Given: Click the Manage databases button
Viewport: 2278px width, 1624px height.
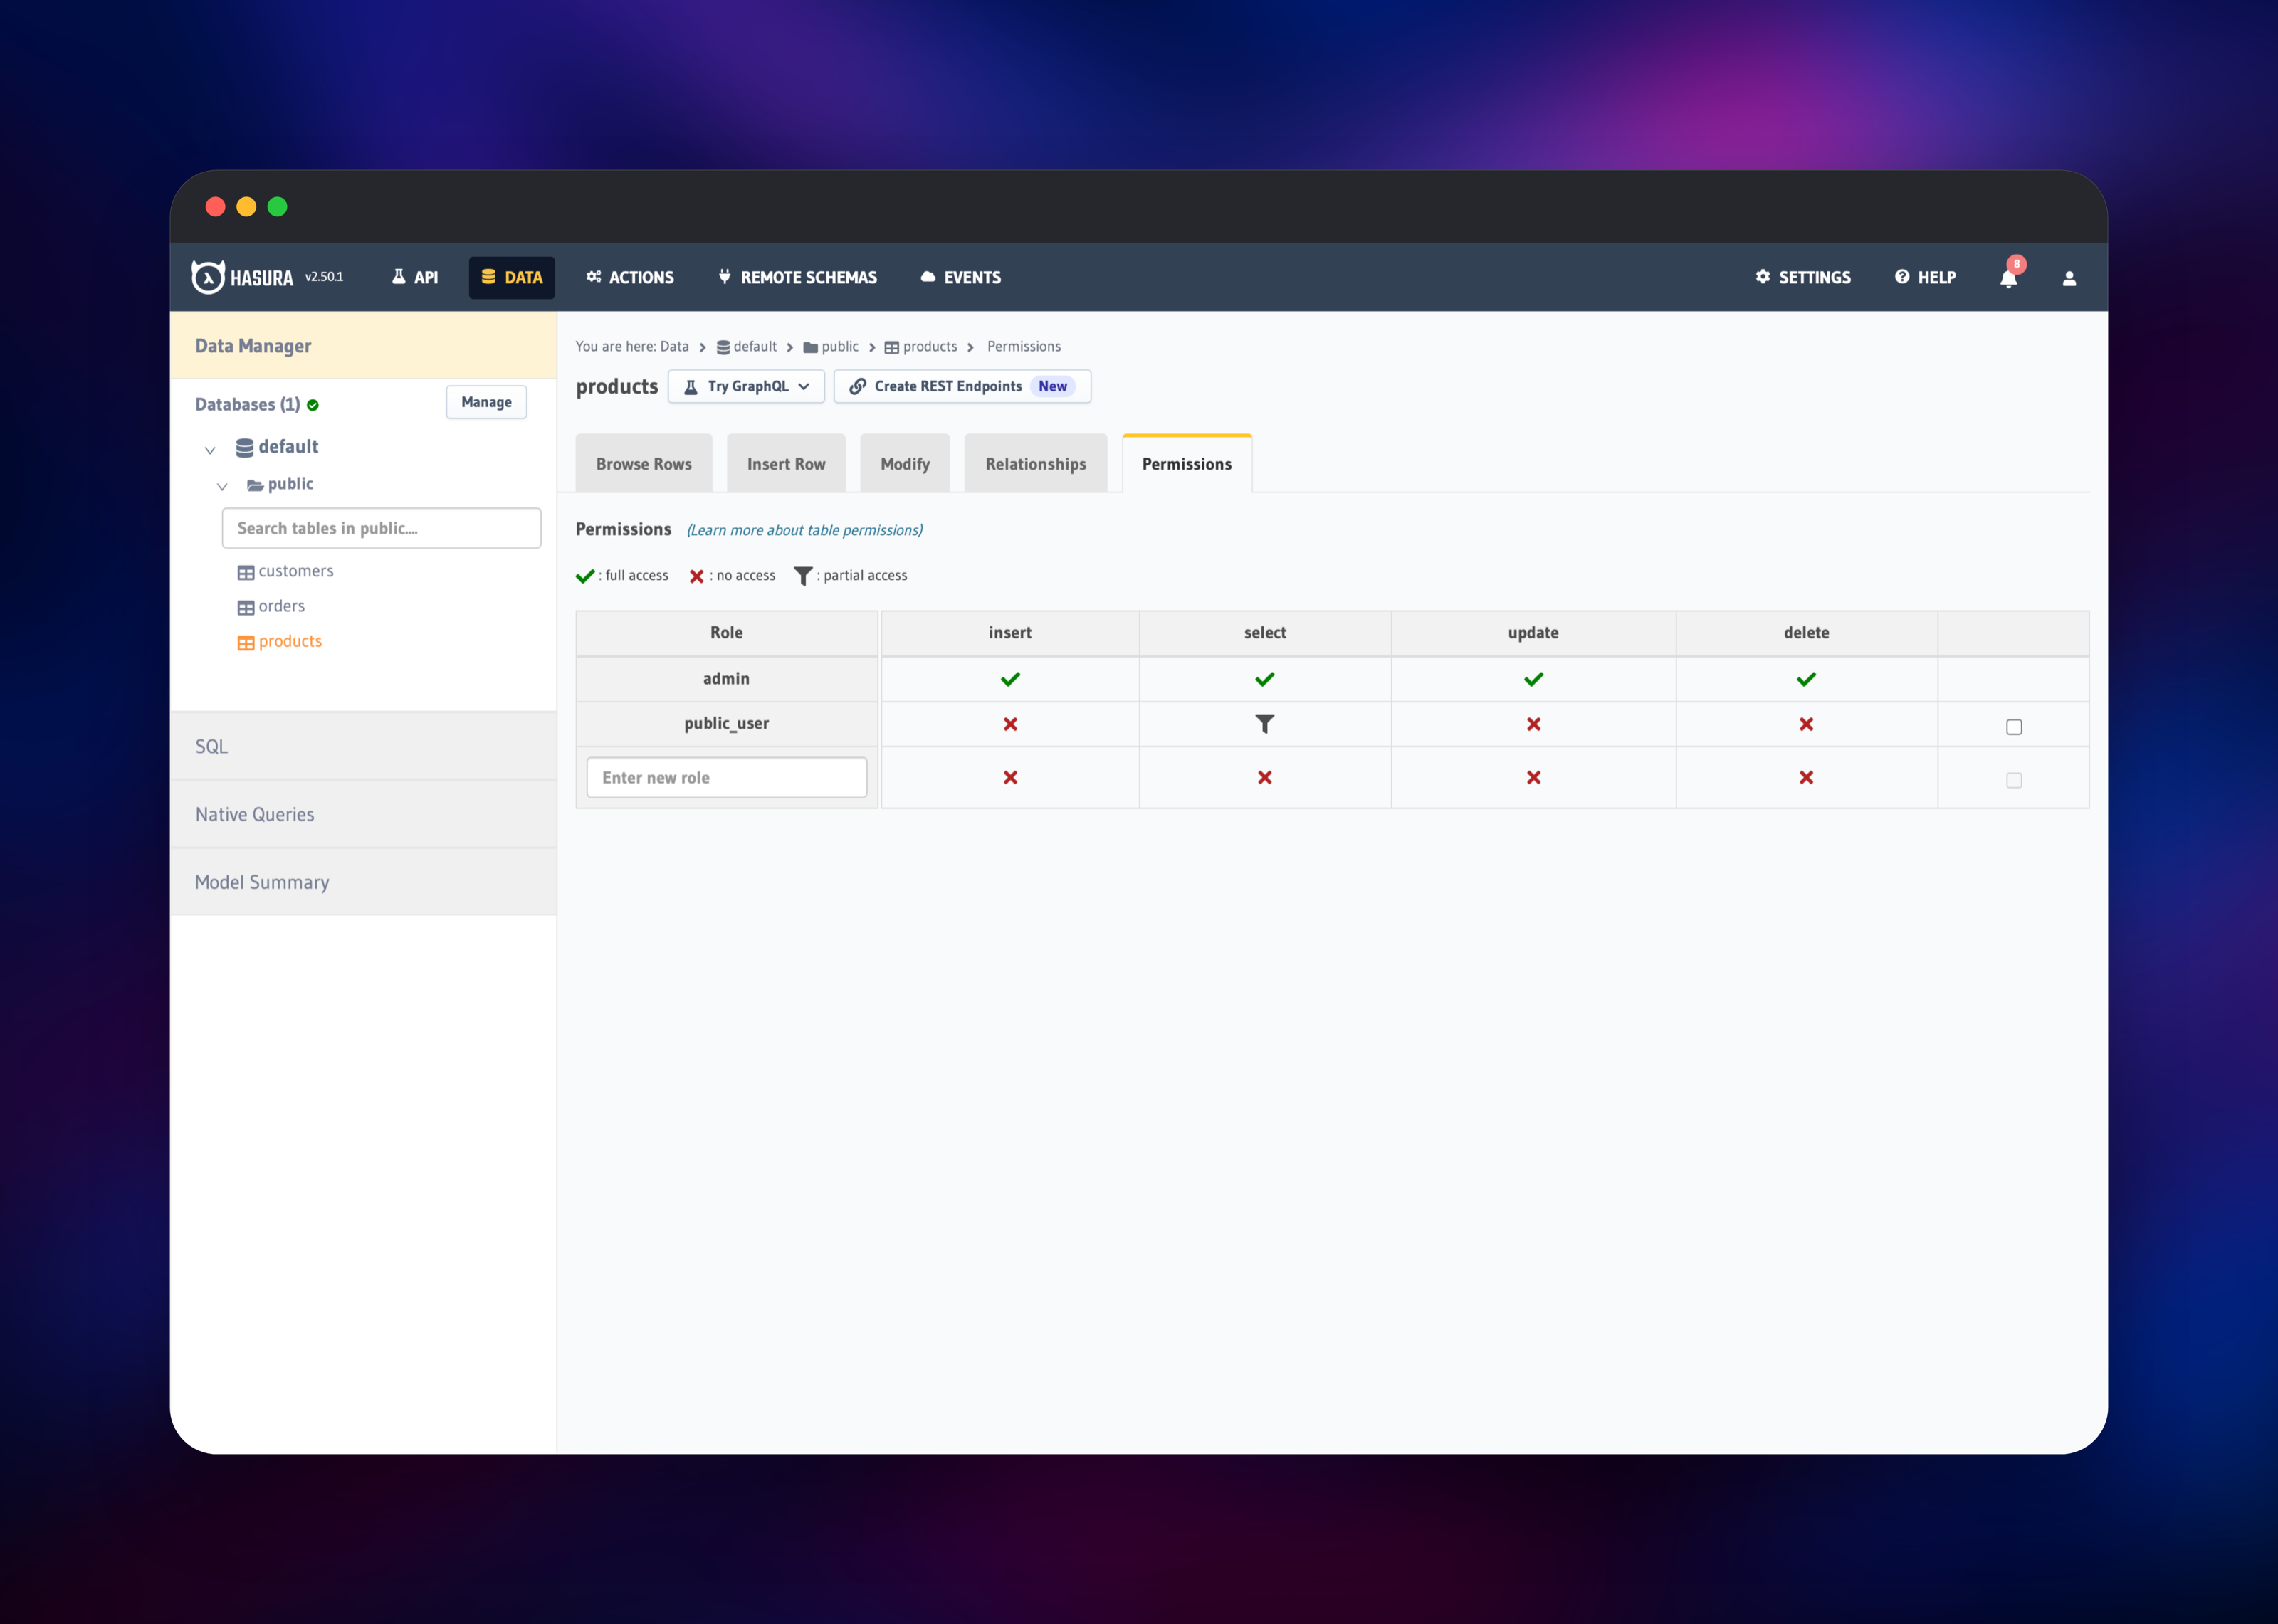Looking at the screenshot, I should (486, 402).
